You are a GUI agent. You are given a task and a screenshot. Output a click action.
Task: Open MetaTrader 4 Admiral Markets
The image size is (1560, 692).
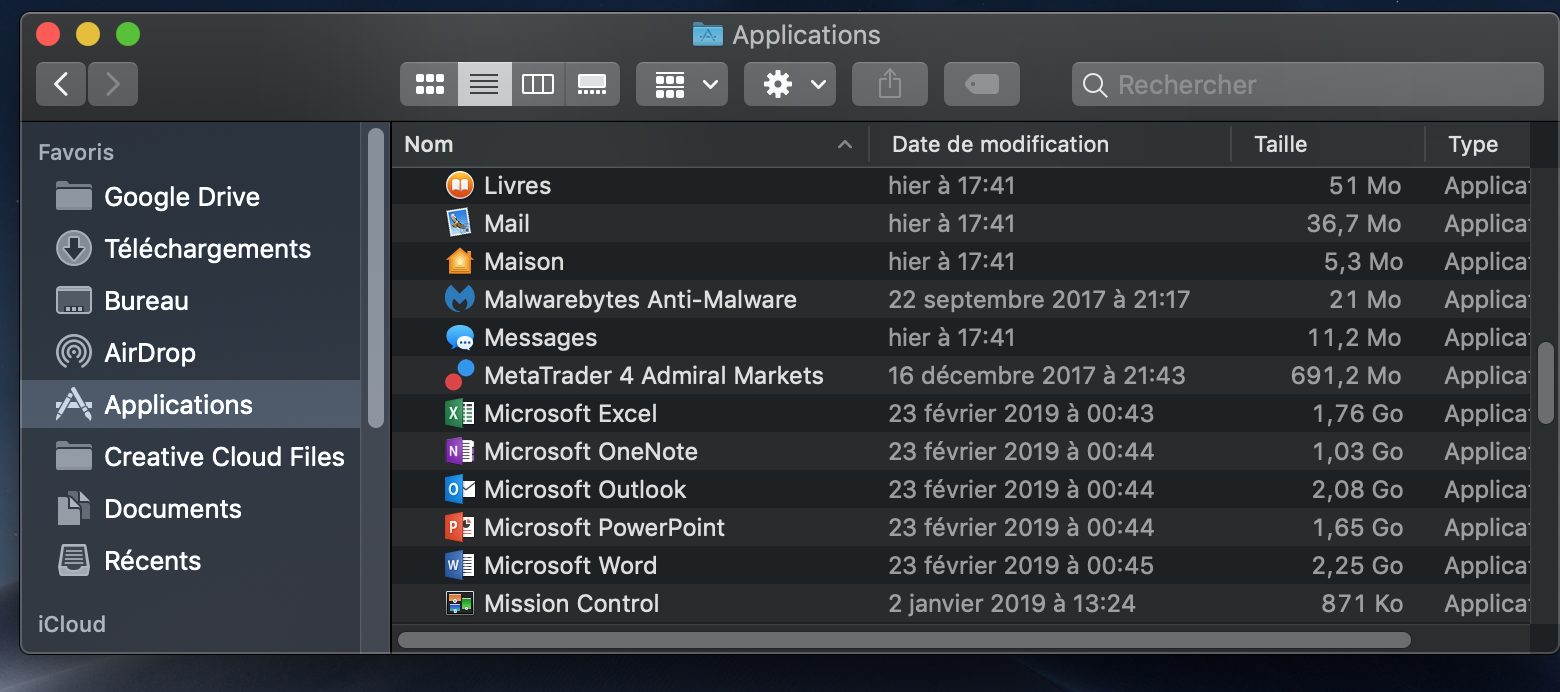pos(654,375)
